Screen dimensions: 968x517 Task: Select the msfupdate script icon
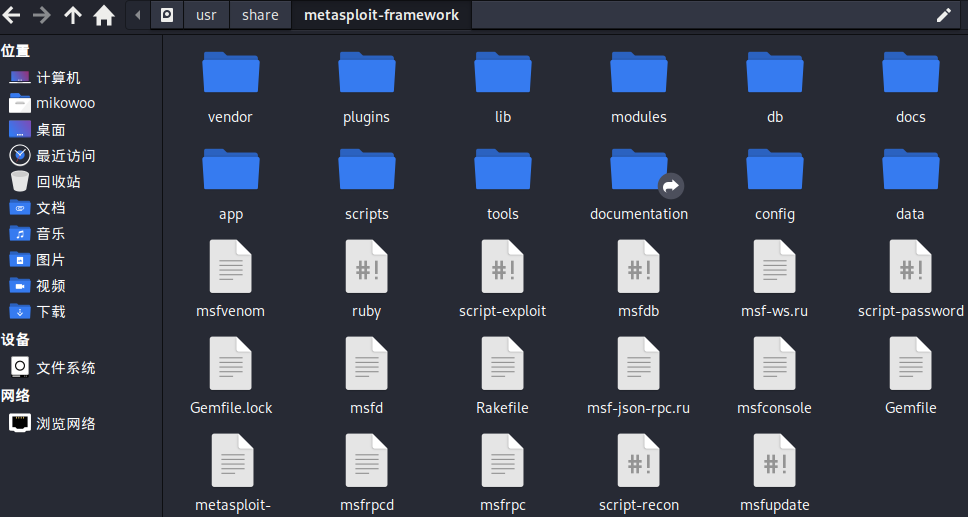tap(775, 460)
